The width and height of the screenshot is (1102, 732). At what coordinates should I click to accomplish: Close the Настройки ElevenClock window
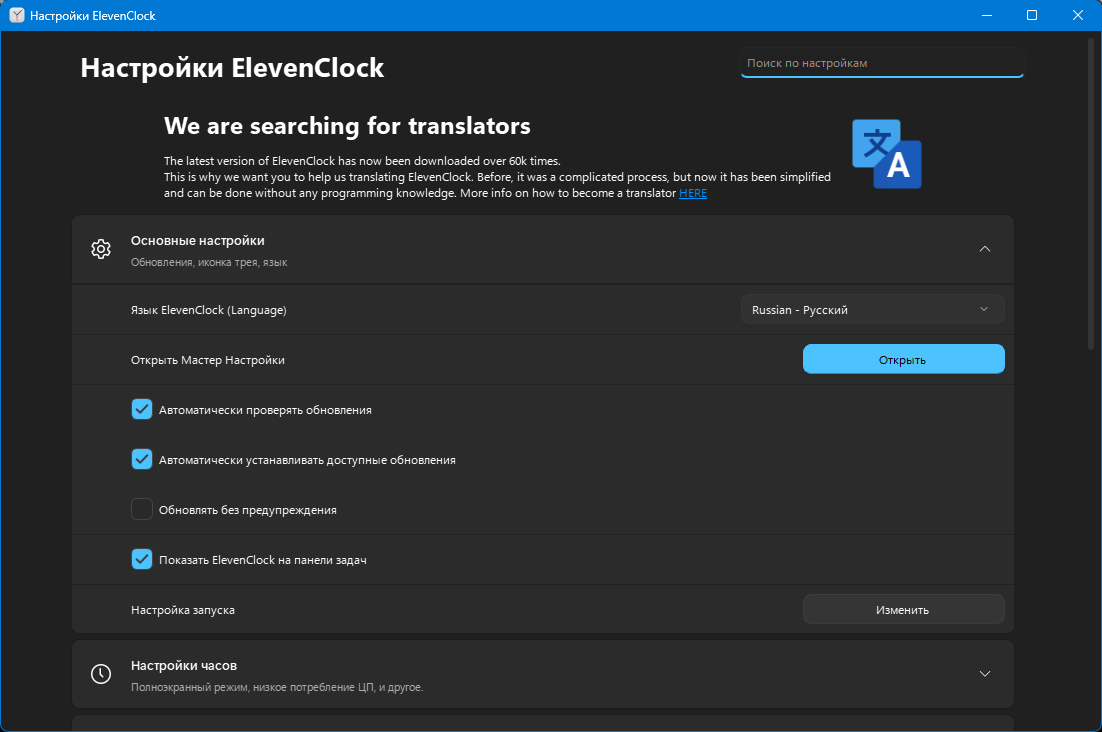[x=1077, y=15]
